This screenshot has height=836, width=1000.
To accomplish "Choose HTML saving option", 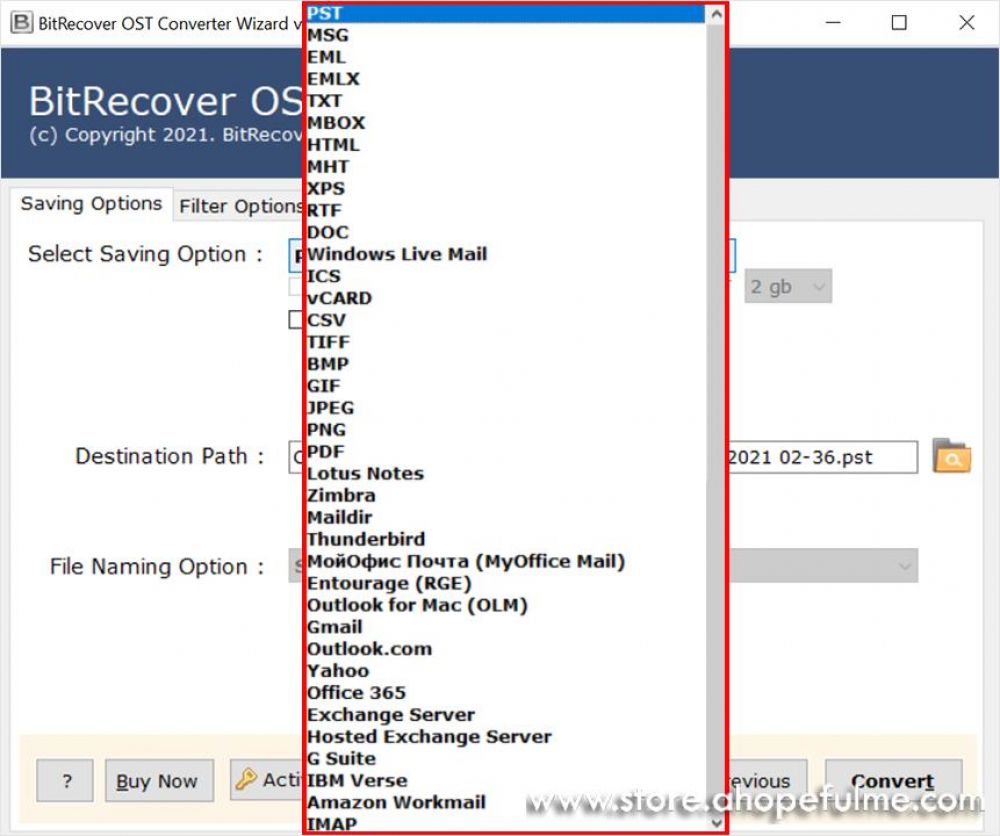I will click(x=506, y=145).
